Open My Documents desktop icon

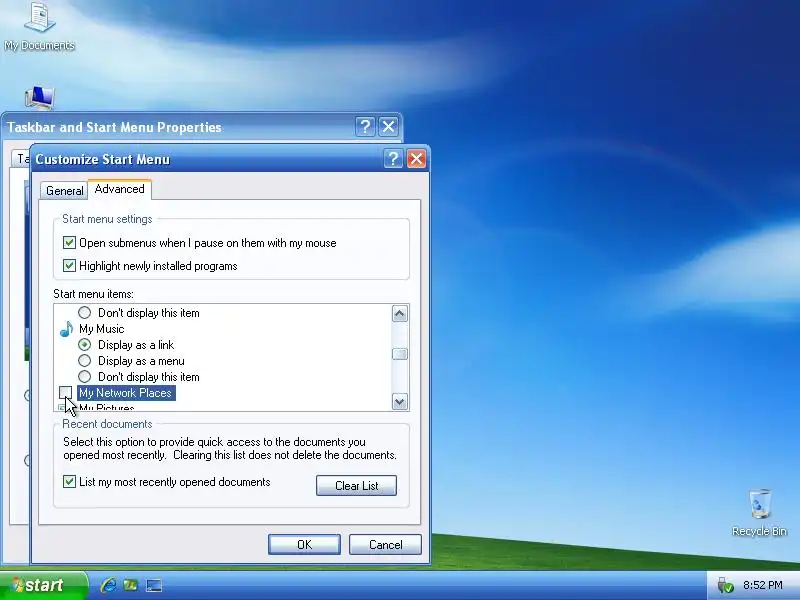click(39, 26)
